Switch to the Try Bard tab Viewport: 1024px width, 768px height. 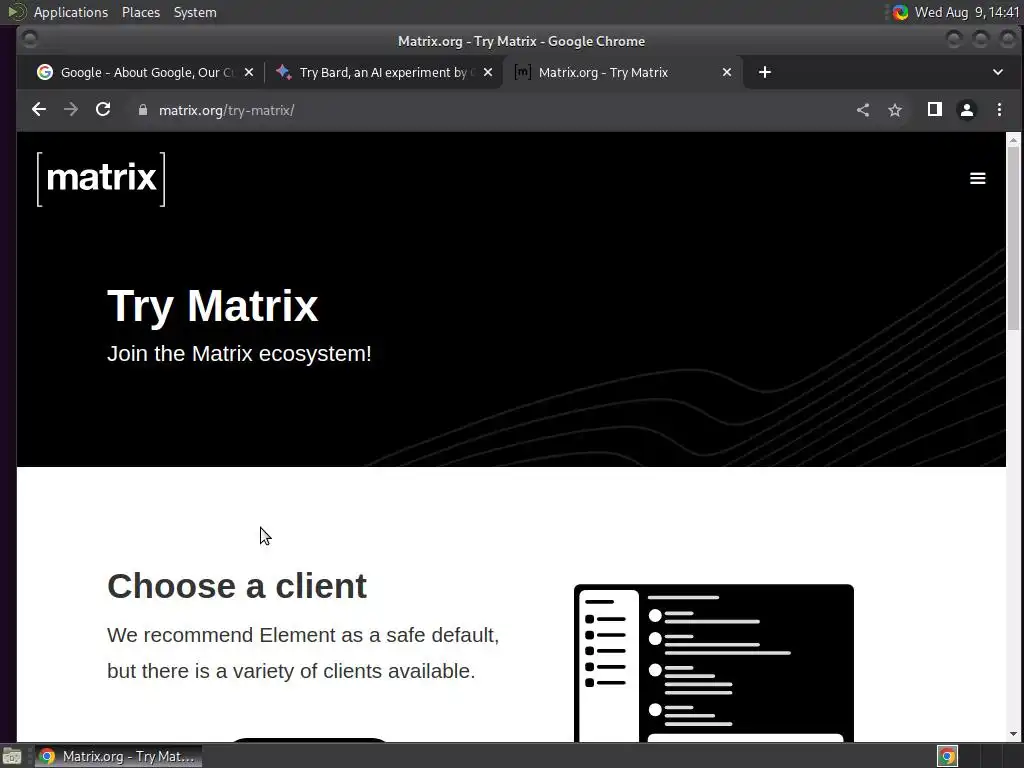pyautogui.click(x=384, y=72)
